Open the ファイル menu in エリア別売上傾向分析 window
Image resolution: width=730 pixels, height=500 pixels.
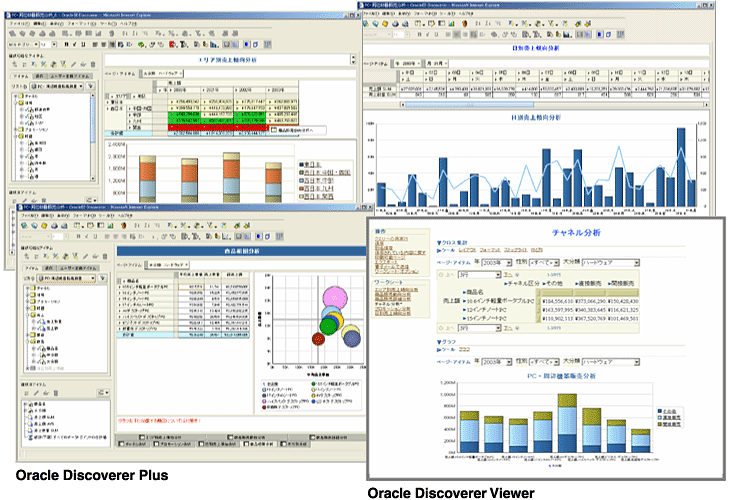(x=19, y=23)
